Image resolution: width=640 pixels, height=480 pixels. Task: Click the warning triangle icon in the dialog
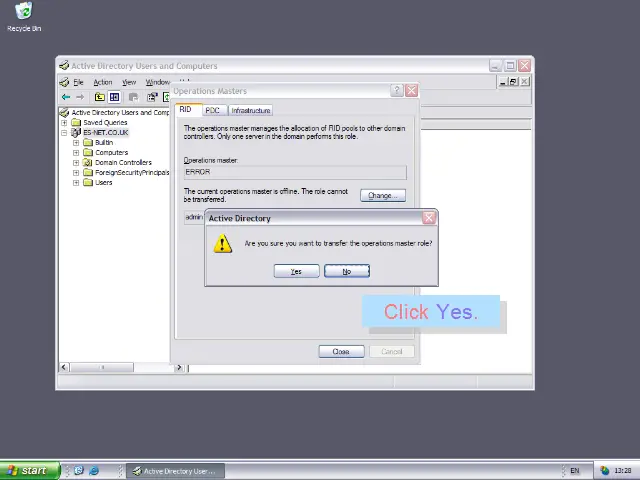pyautogui.click(x=223, y=244)
